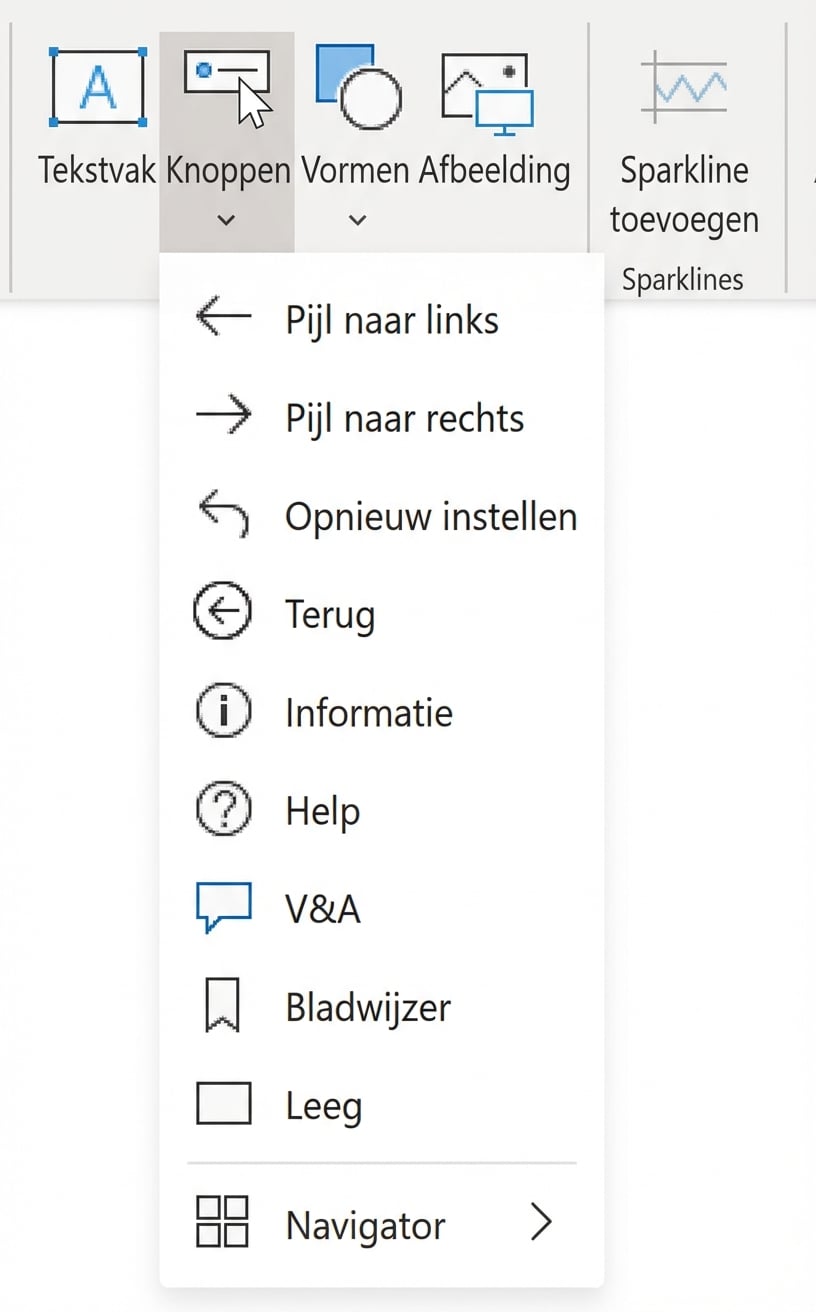816x1312 pixels.
Task: Expand the Navigator submenu arrow
Action: tap(541, 1222)
